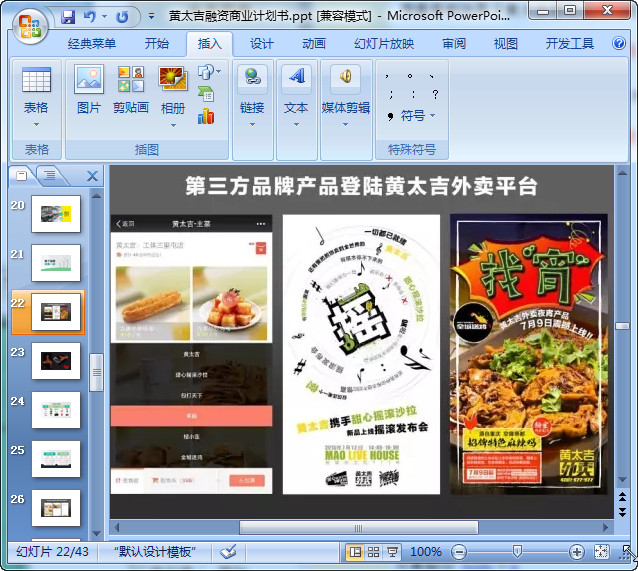Viewport: 638px width, 571px height.
Task: Switch to the slides thumbnail pane tab
Action: coord(22,175)
